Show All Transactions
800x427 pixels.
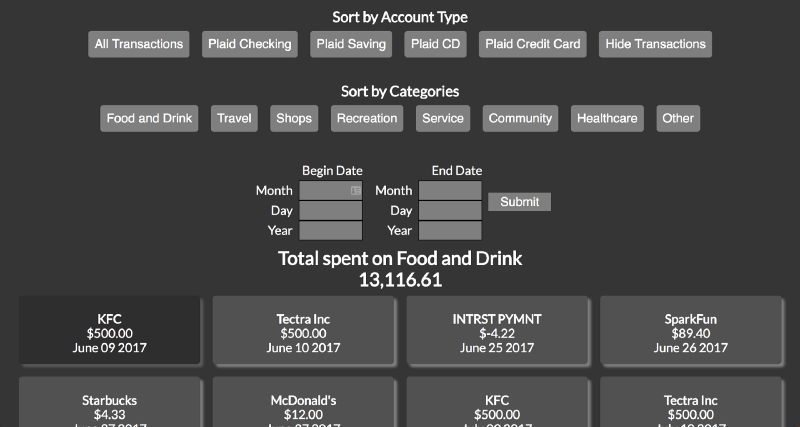[x=139, y=44]
